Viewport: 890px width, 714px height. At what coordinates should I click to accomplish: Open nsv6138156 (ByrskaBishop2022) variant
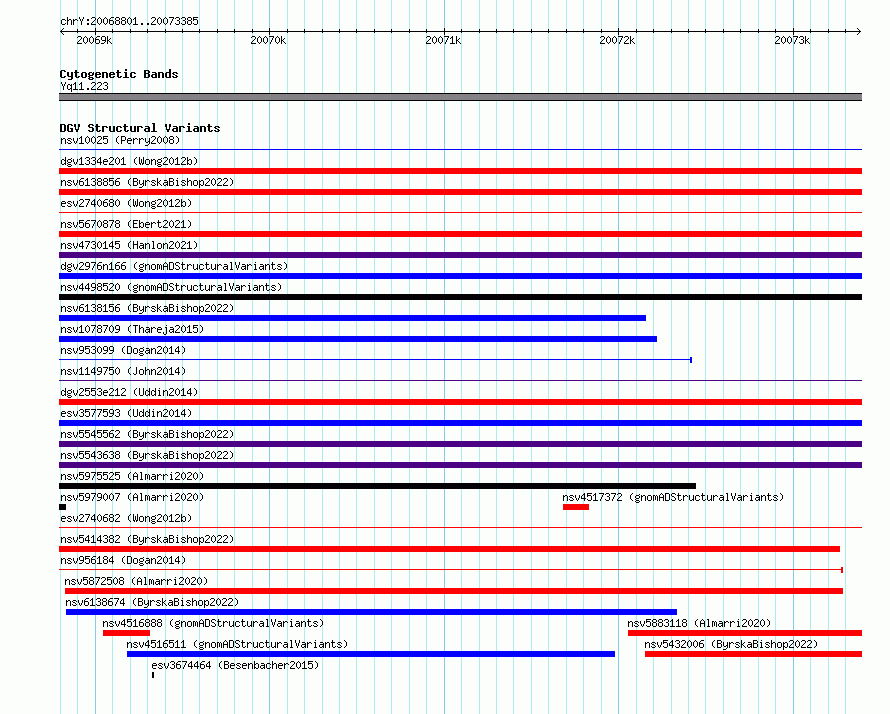(147, 308)
